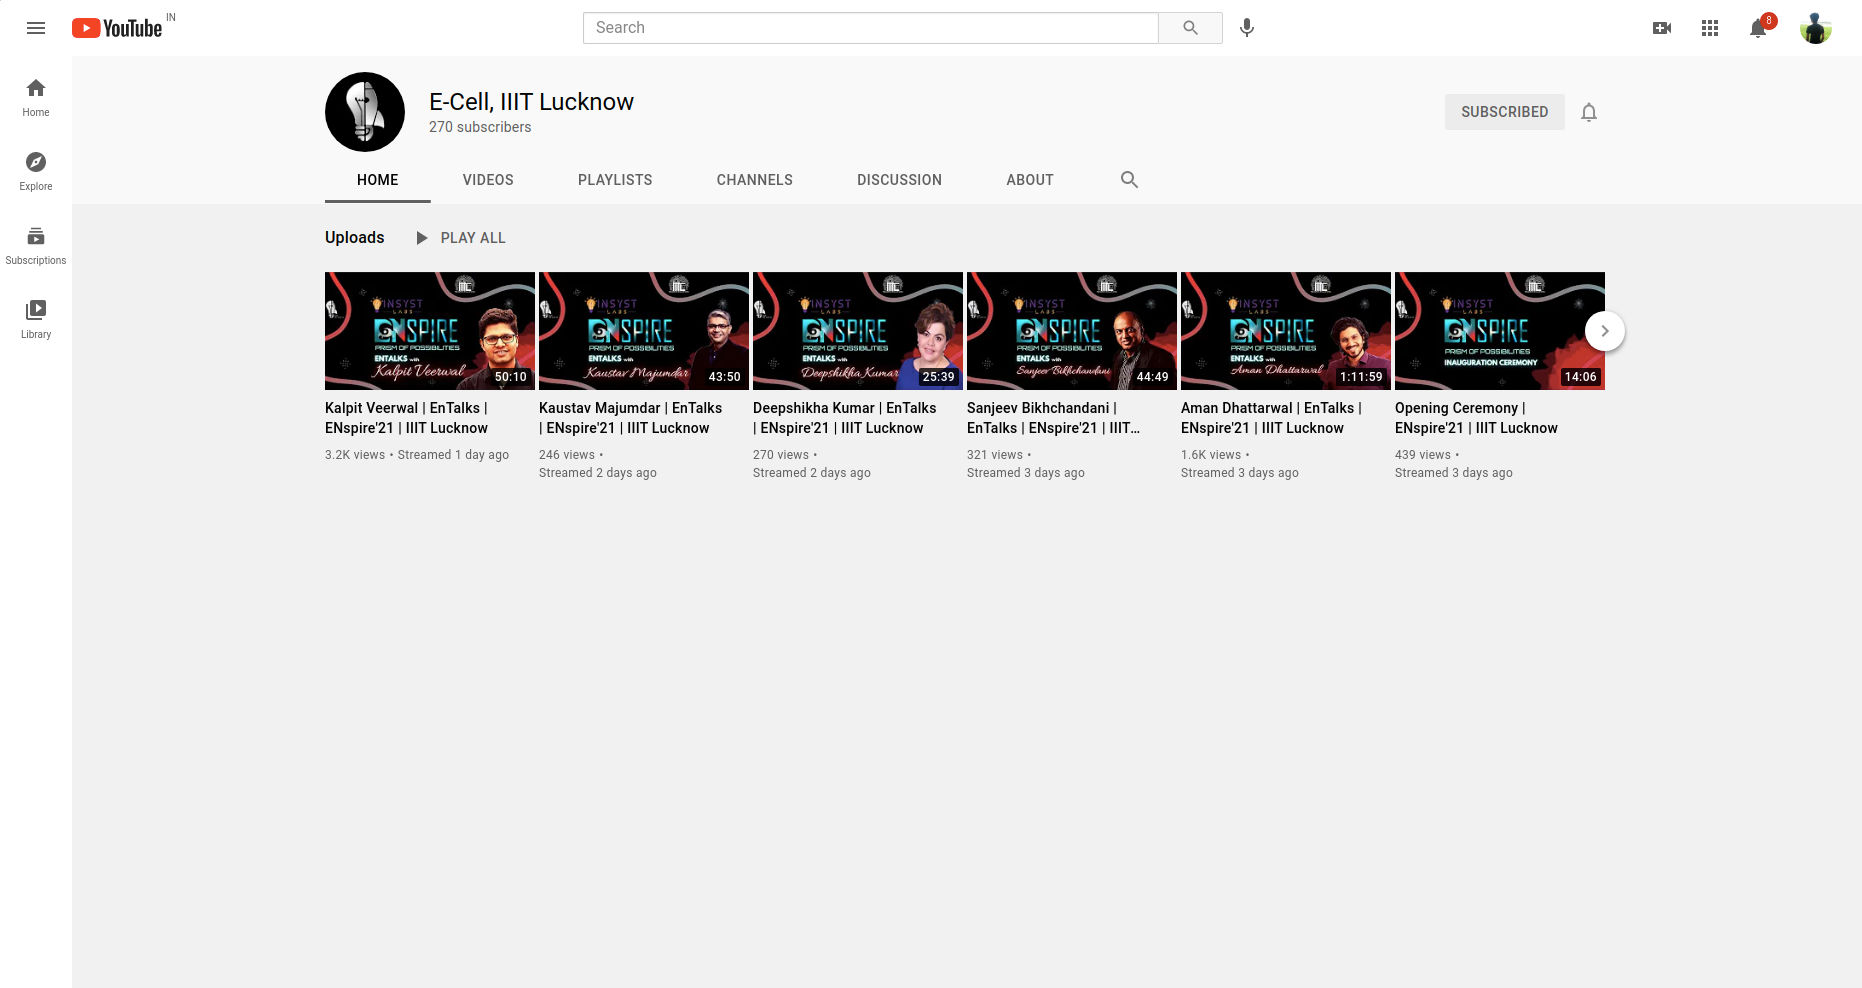This screenshot has width=1862, height=988.
Task: Click the search magnifier button
Action: pos(1190,28)
